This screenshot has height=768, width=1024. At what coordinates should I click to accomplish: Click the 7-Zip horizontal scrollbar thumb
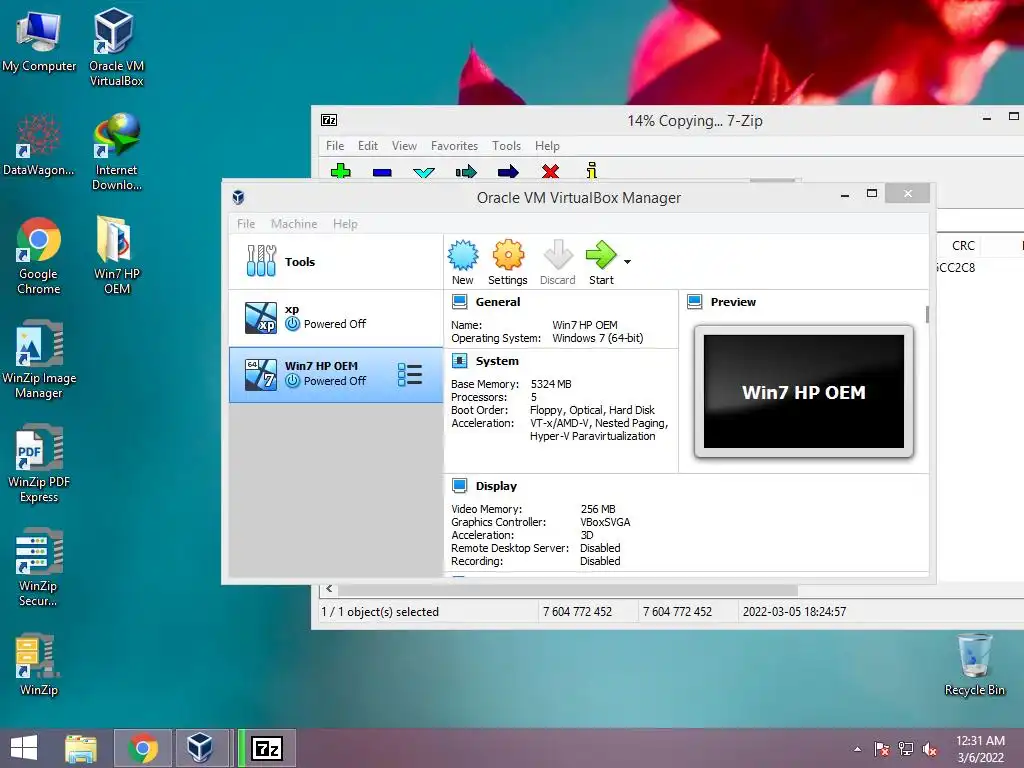click(566, 590)
